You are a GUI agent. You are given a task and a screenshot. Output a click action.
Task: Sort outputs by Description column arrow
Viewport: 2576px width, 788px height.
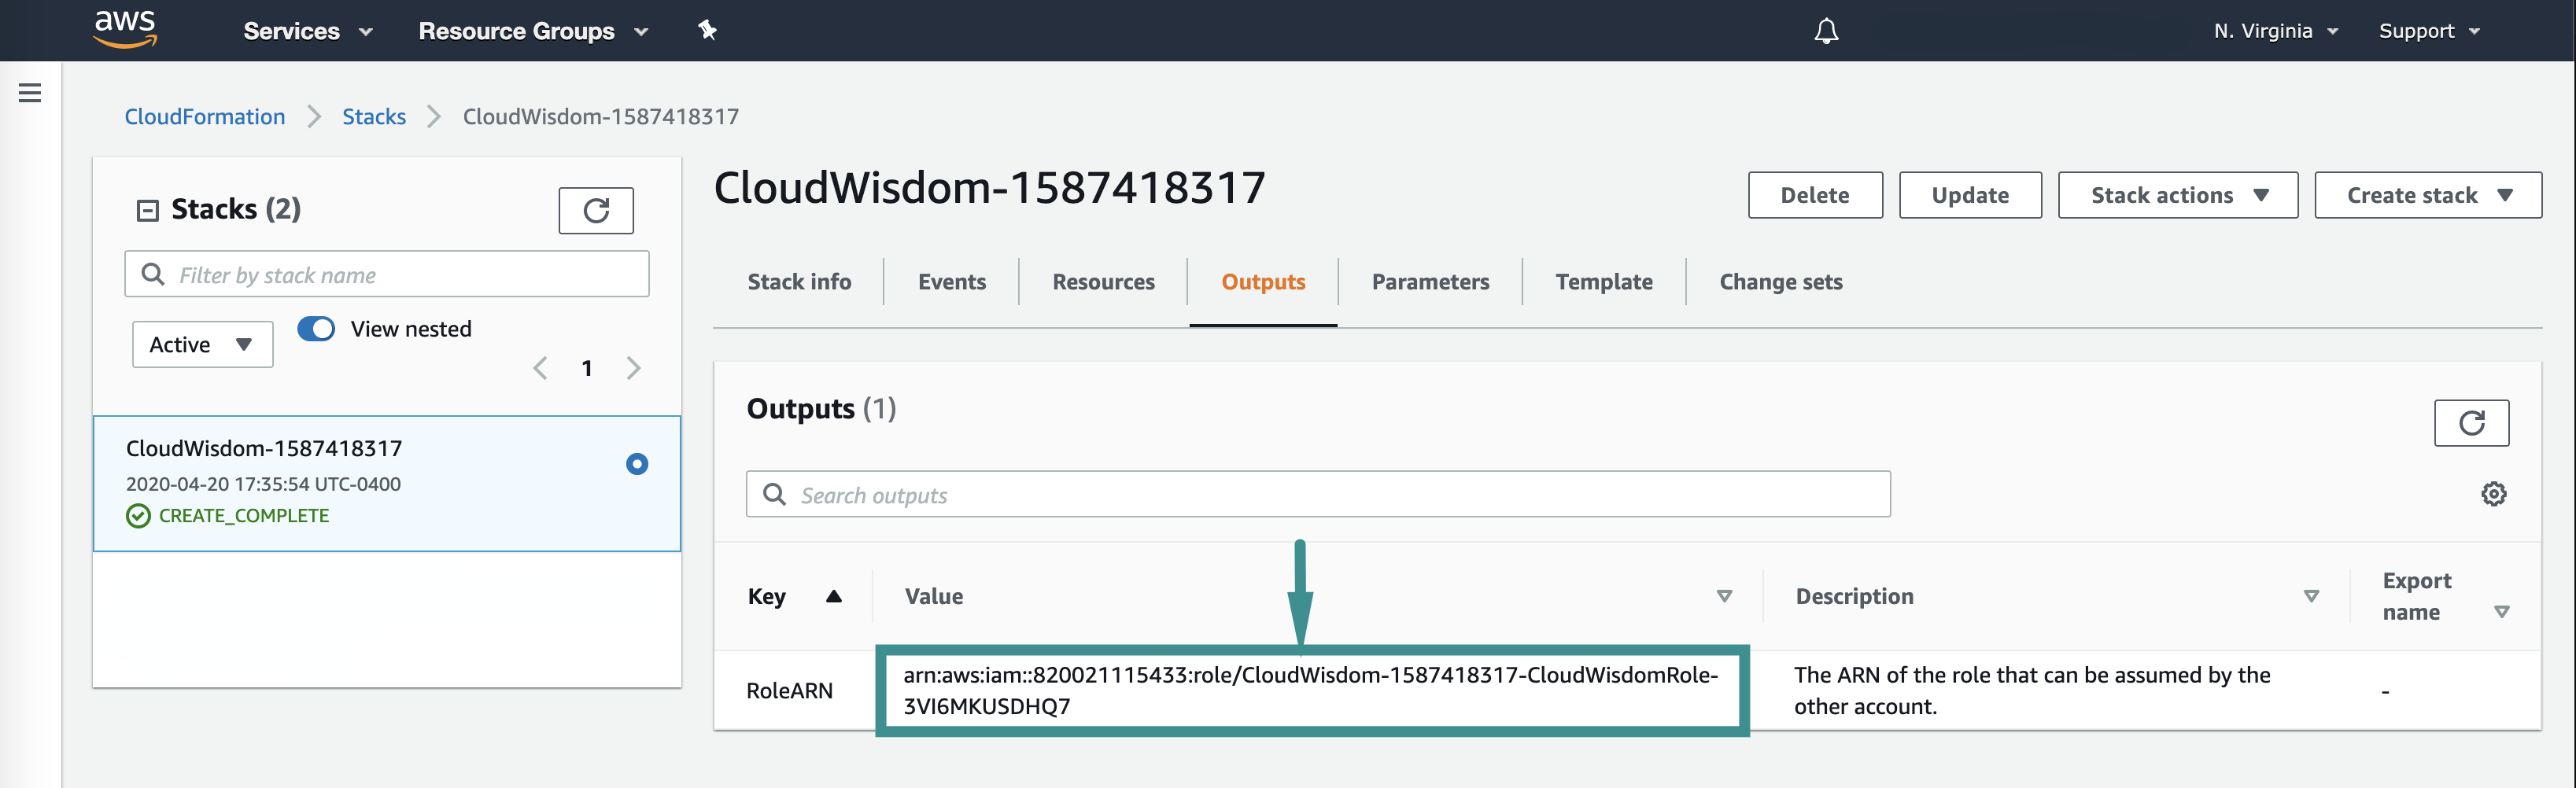tap(2311, 596)
